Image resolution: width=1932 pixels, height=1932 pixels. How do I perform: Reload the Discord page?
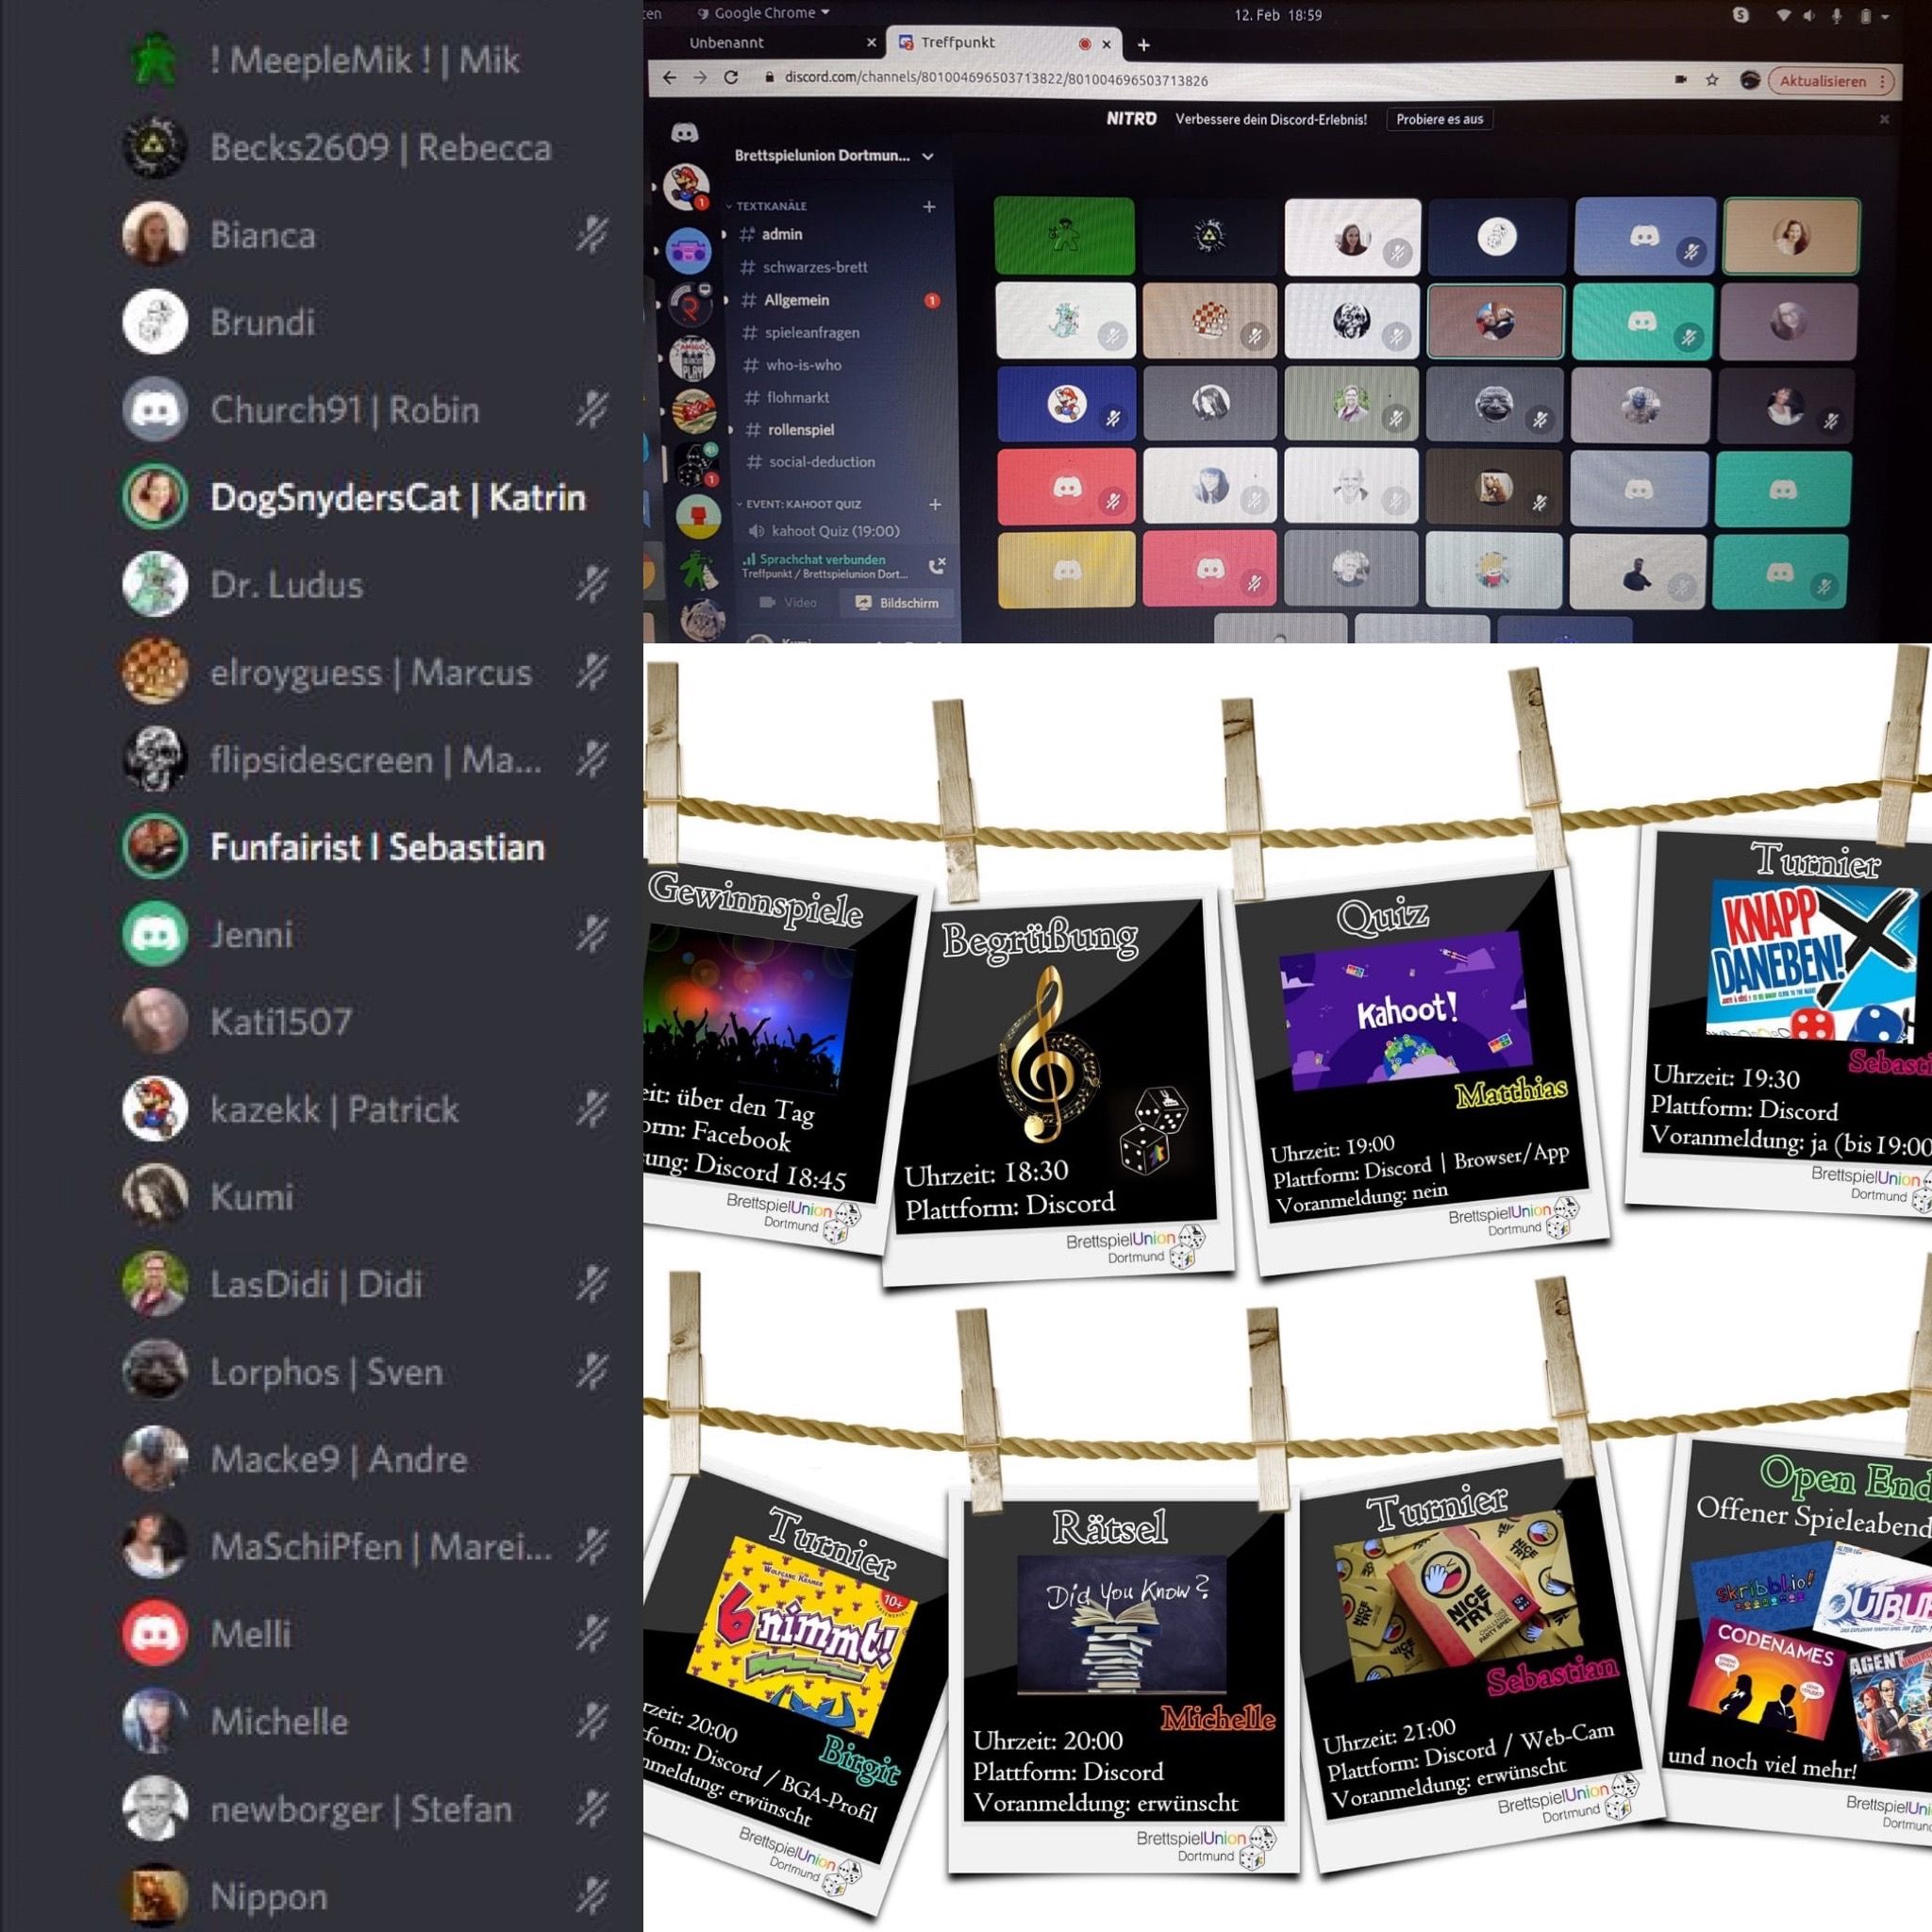[731, 78]
